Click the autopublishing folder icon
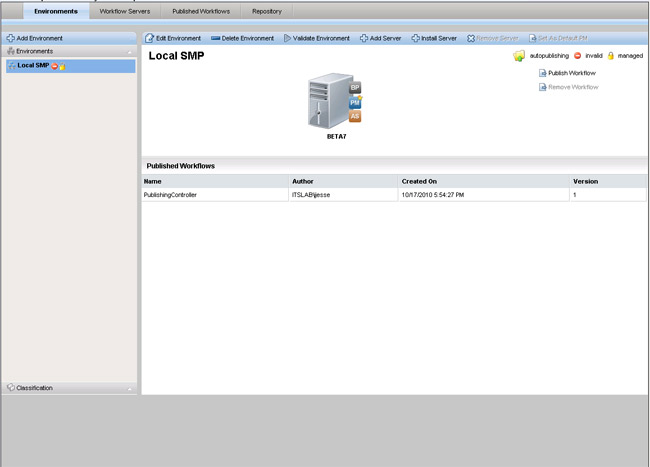Screen dimensions: 650x467 (x=519, y=56)
